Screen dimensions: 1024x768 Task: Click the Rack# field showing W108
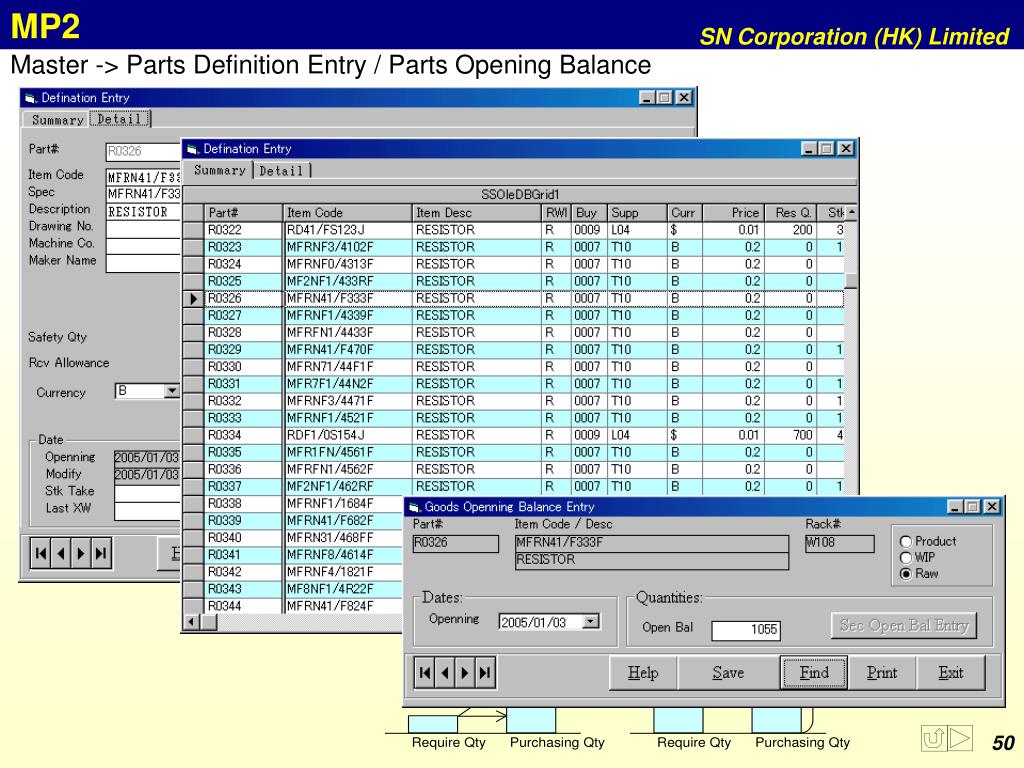839,543
